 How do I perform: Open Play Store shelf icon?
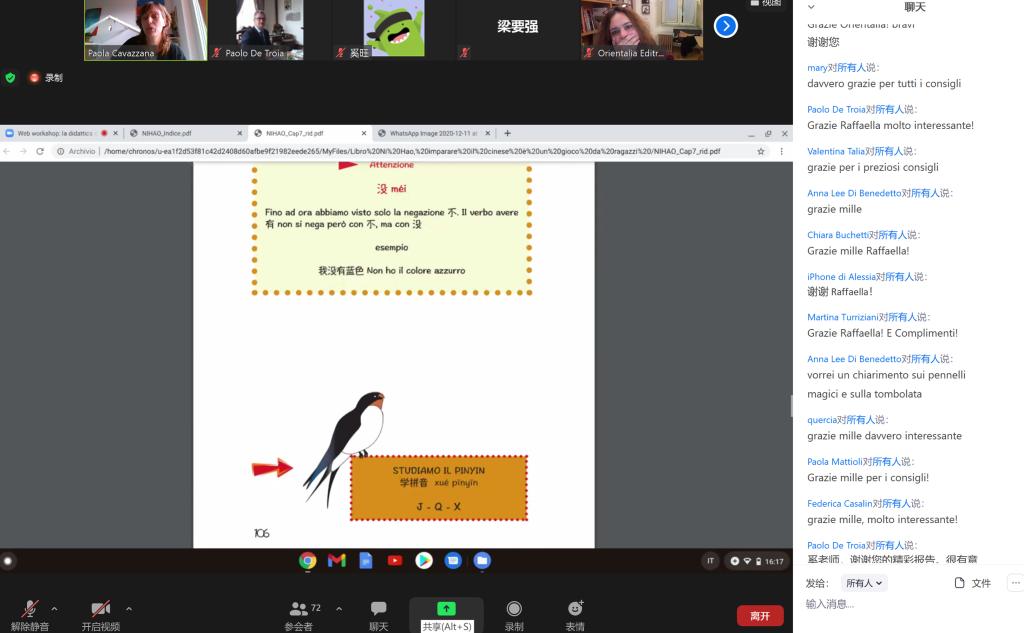click(424, 560)
